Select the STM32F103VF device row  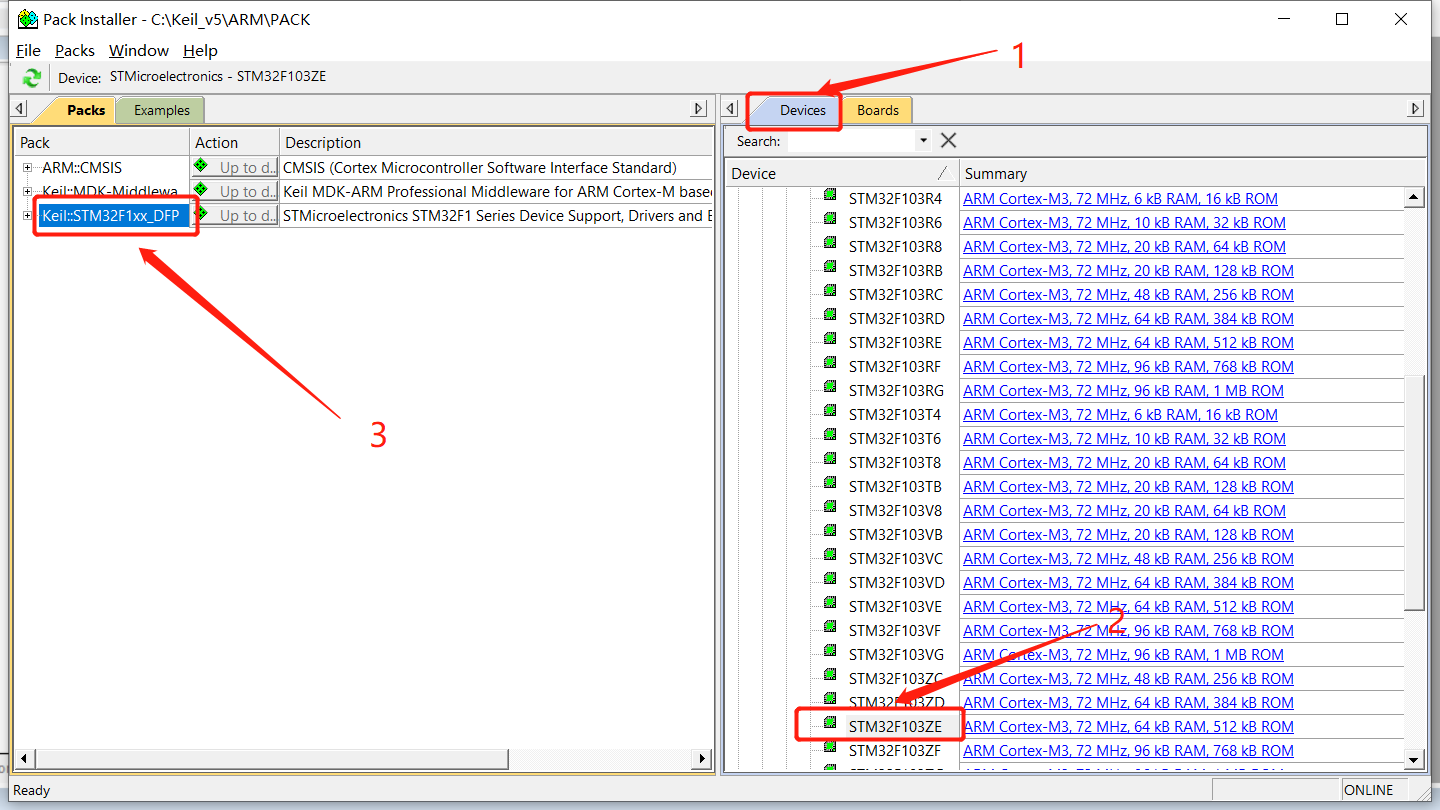(895, 631)
